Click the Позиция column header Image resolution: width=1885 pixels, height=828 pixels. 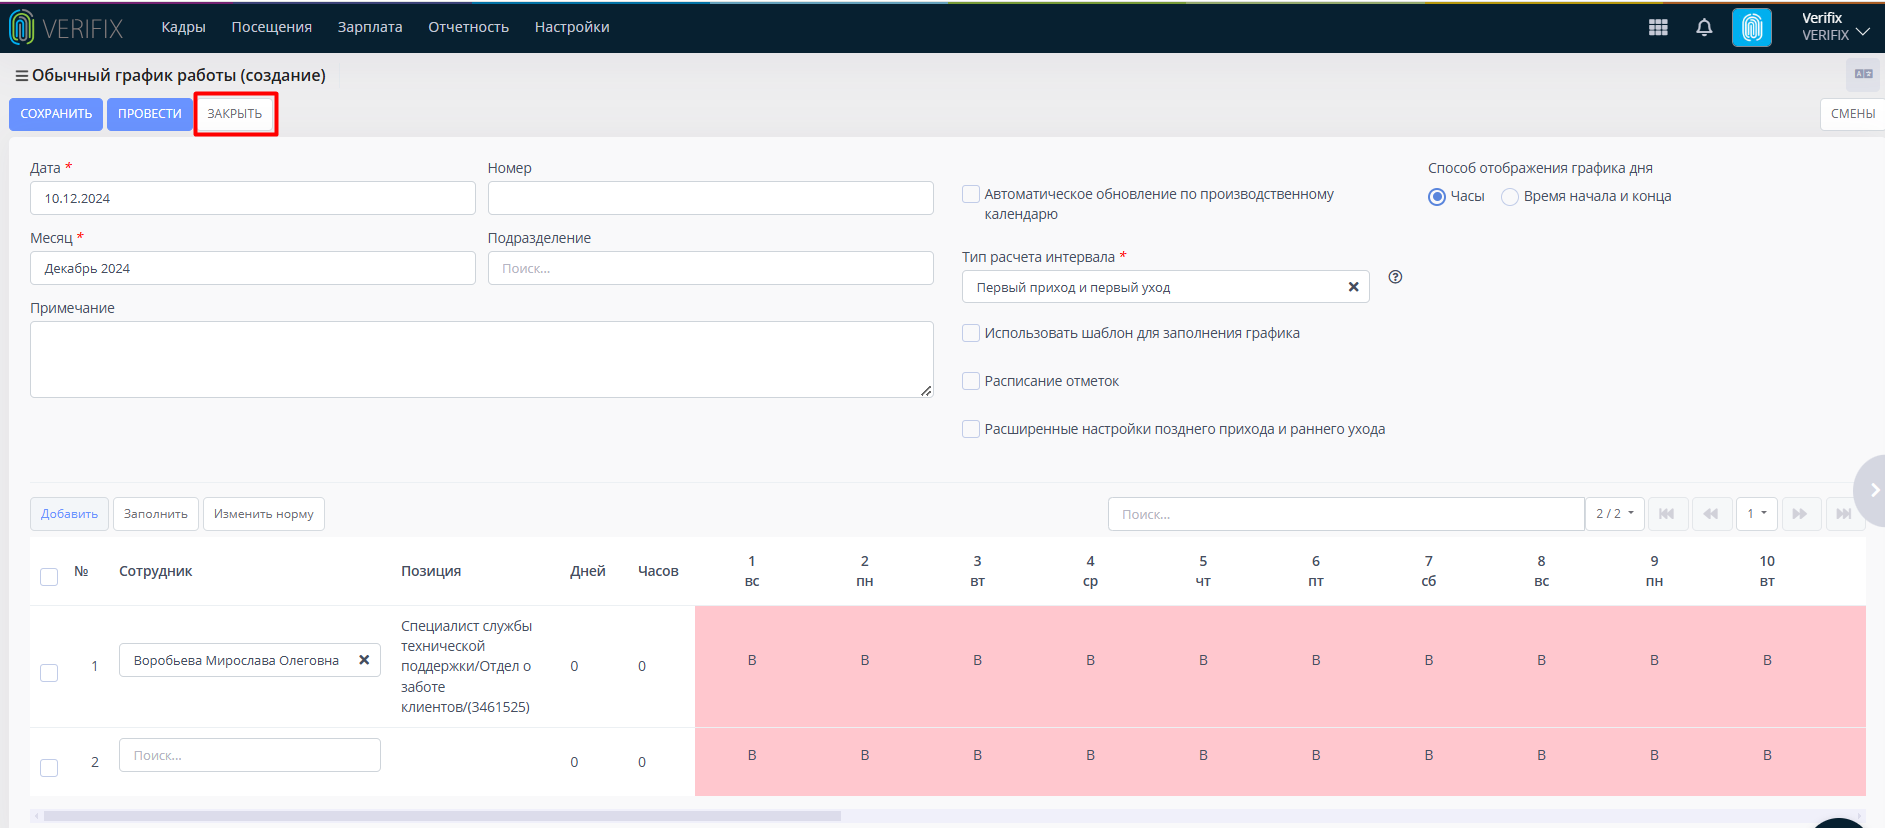431,571
